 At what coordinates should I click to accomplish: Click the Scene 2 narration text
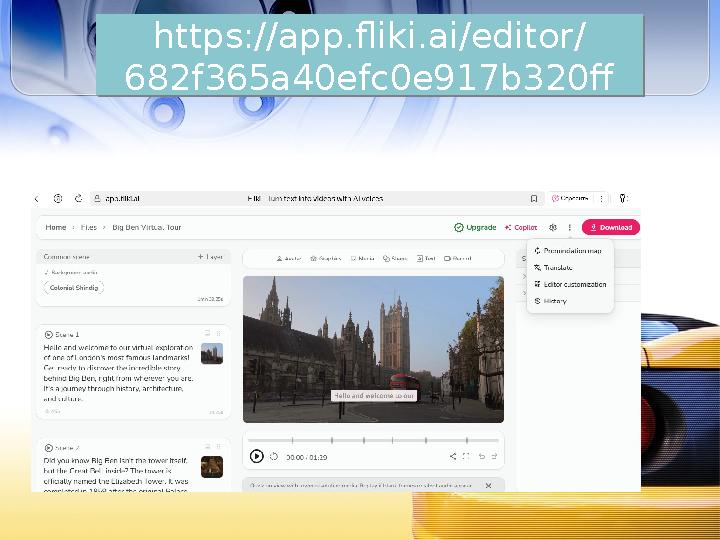pos(116,474)
